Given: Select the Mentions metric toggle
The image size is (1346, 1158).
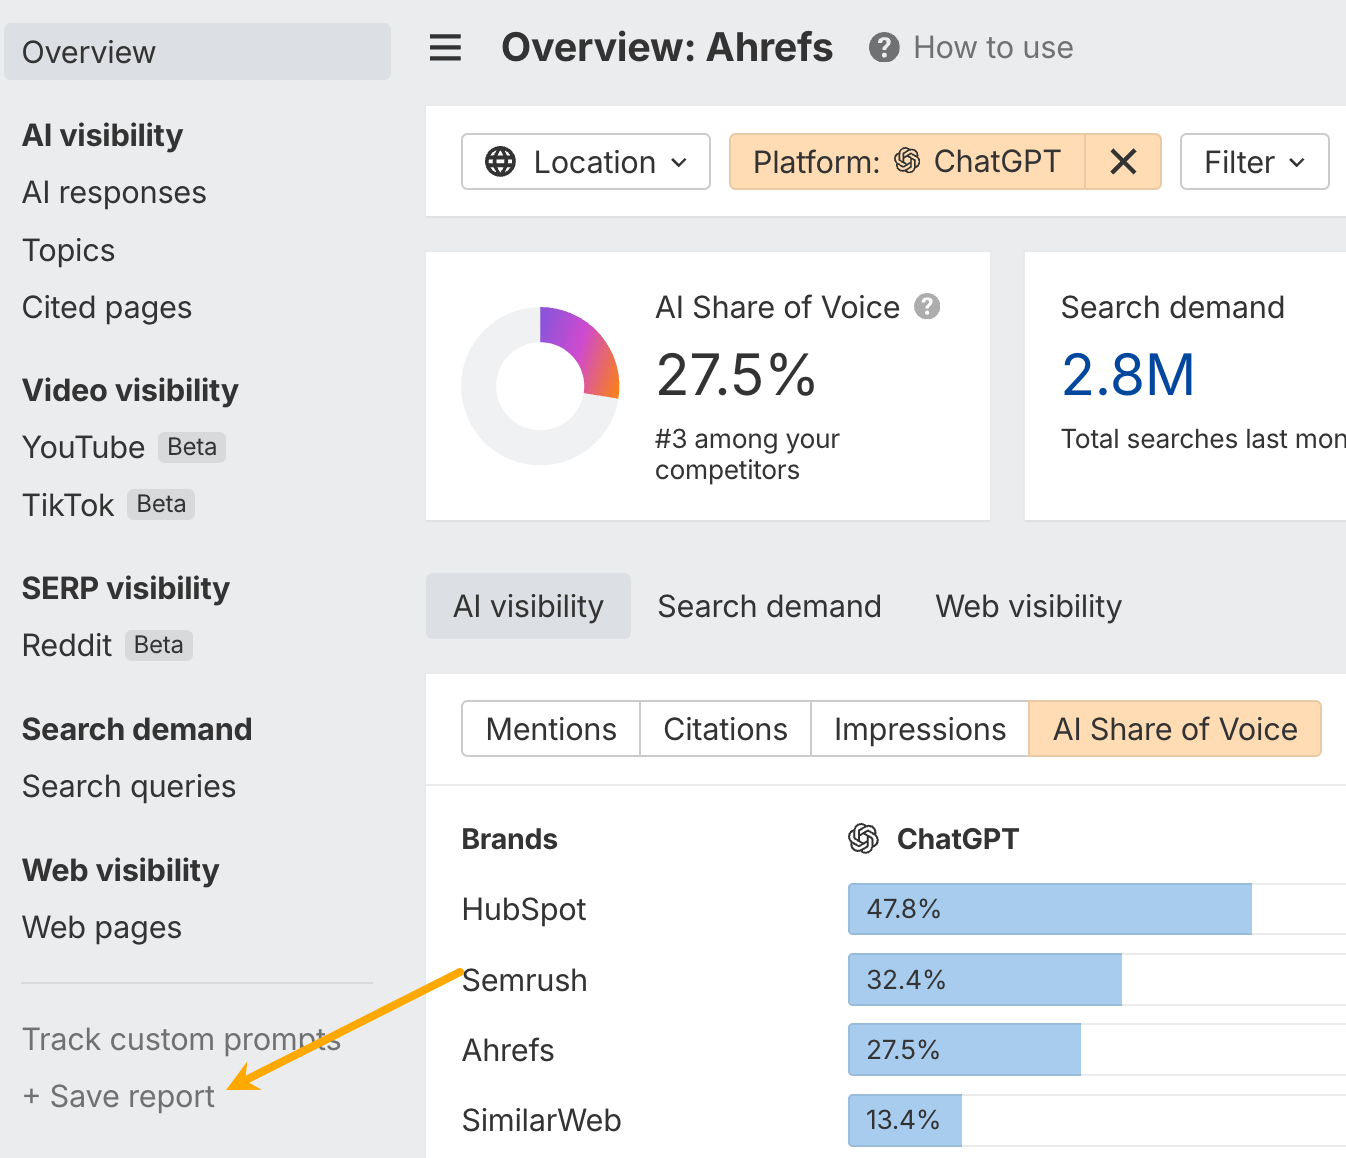Looking at the screenshot, I should tap(551, 729).
